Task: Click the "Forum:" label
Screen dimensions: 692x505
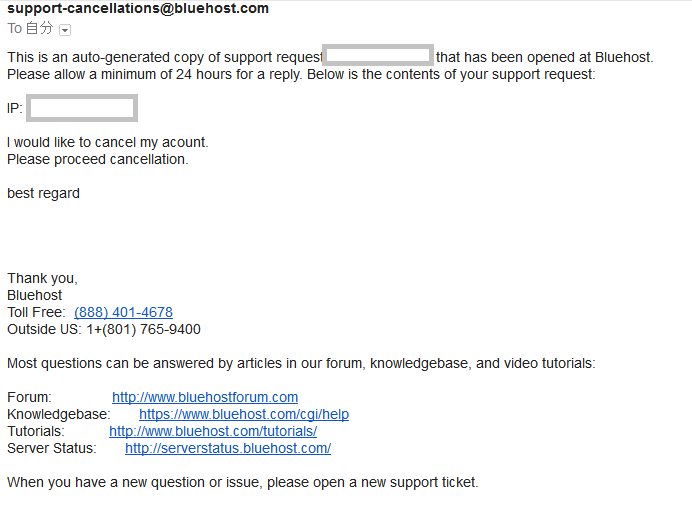Action: [x=29, y=398]
